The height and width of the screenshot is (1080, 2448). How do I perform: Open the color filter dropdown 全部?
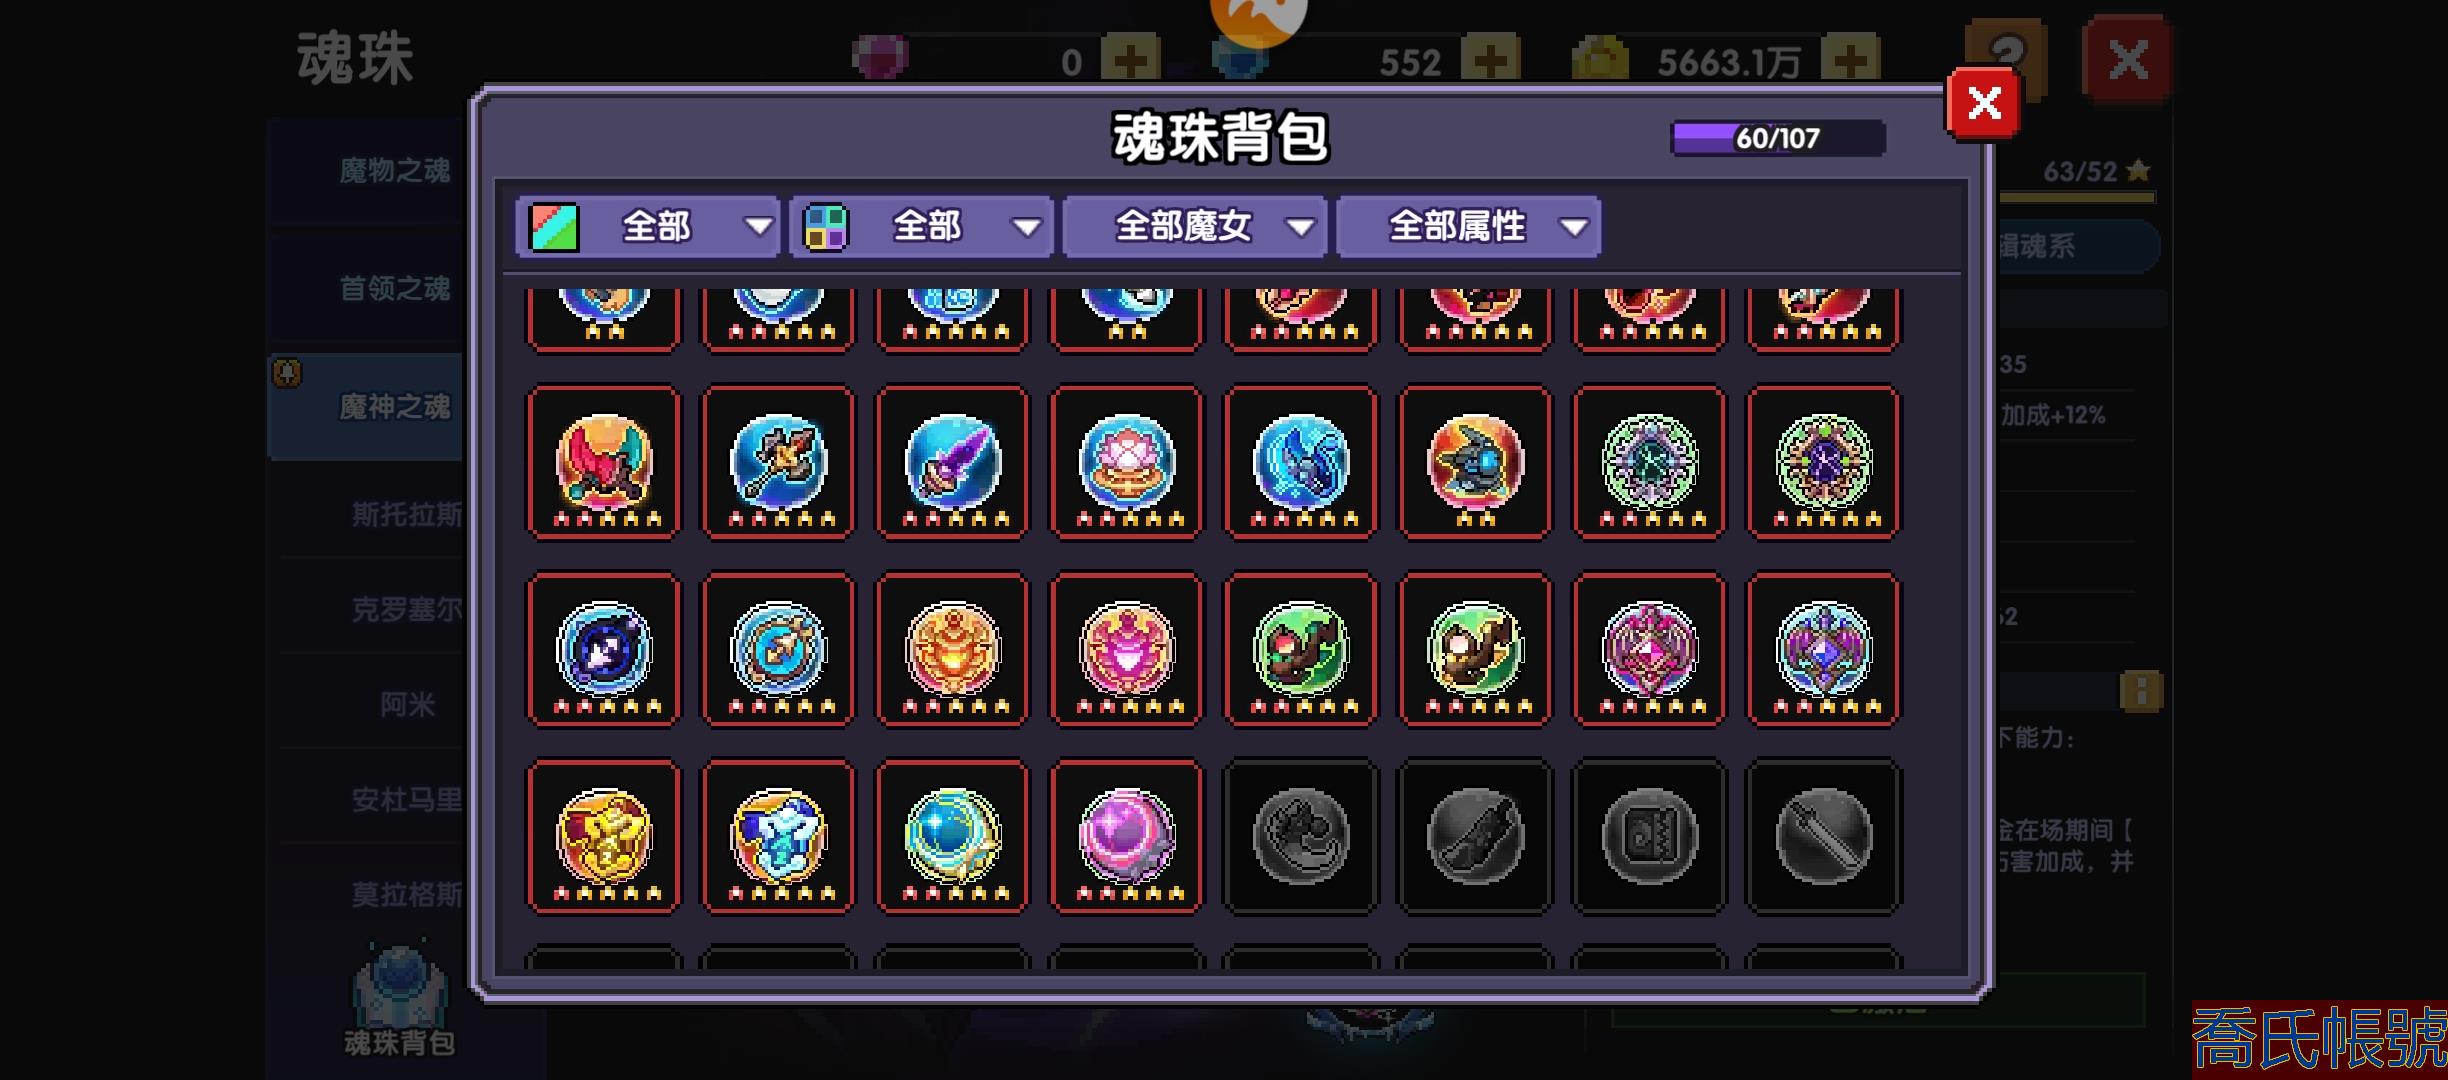coord(648,227)
